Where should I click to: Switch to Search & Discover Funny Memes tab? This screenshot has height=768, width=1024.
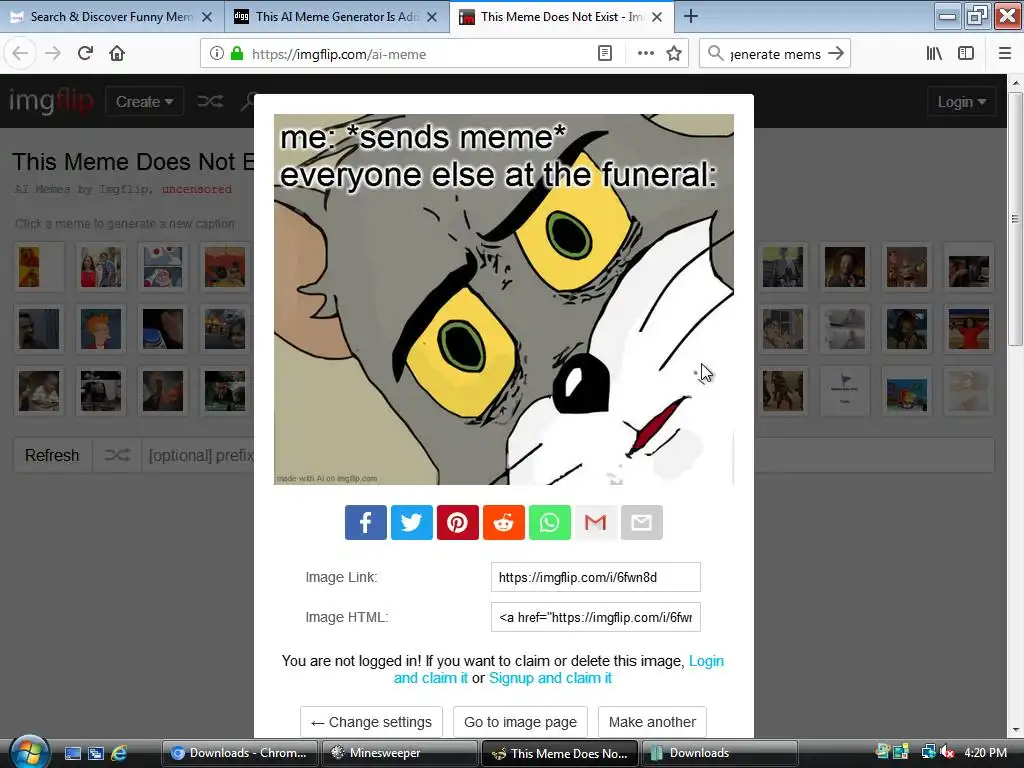tap(112, 16)
